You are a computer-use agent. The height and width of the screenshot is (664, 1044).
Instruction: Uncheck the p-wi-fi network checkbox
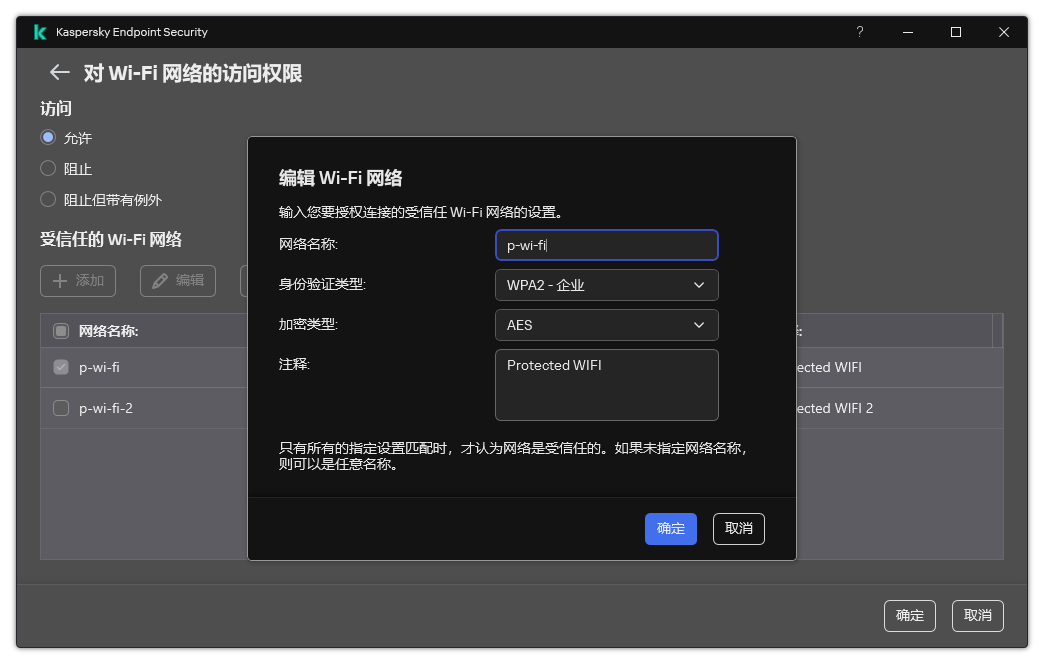coord(60,367)
